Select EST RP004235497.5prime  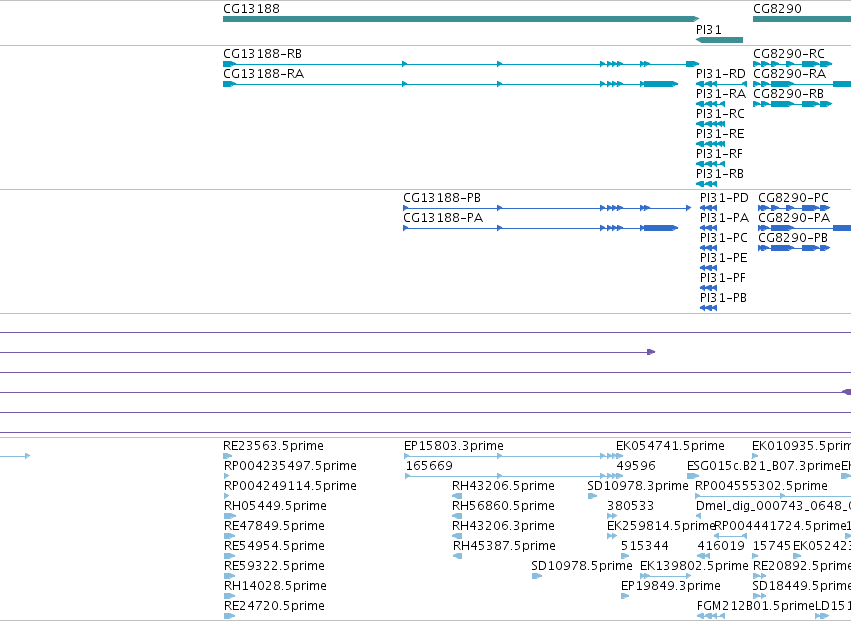290,466
